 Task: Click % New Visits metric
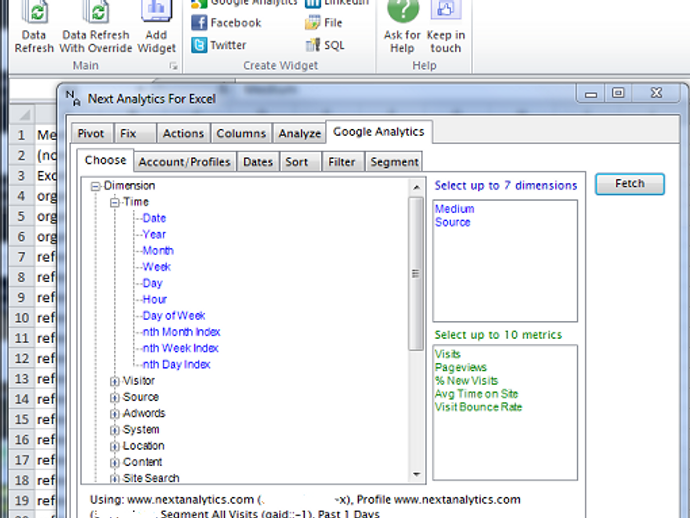click(x=466, y=381)
